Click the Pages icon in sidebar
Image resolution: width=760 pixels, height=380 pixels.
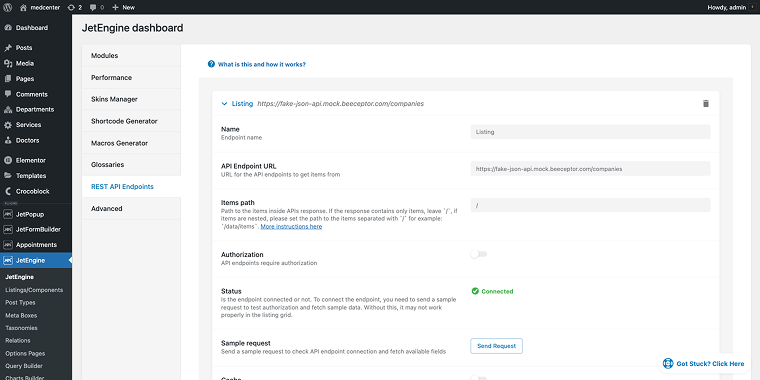(8, 79)
